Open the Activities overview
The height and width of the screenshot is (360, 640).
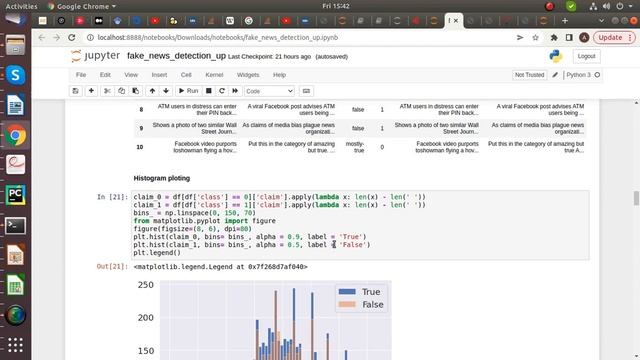[21, 6]
